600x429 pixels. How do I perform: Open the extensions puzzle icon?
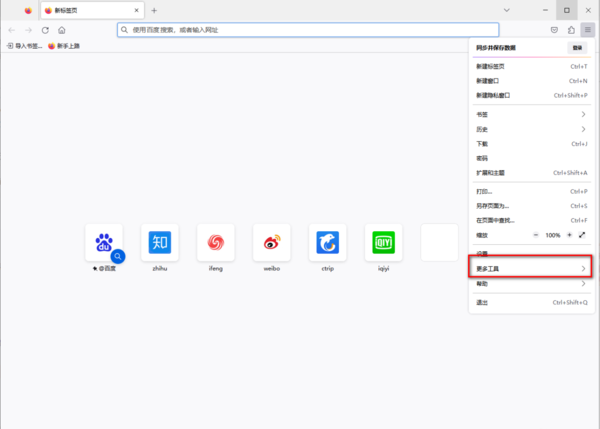pos(571,30)
